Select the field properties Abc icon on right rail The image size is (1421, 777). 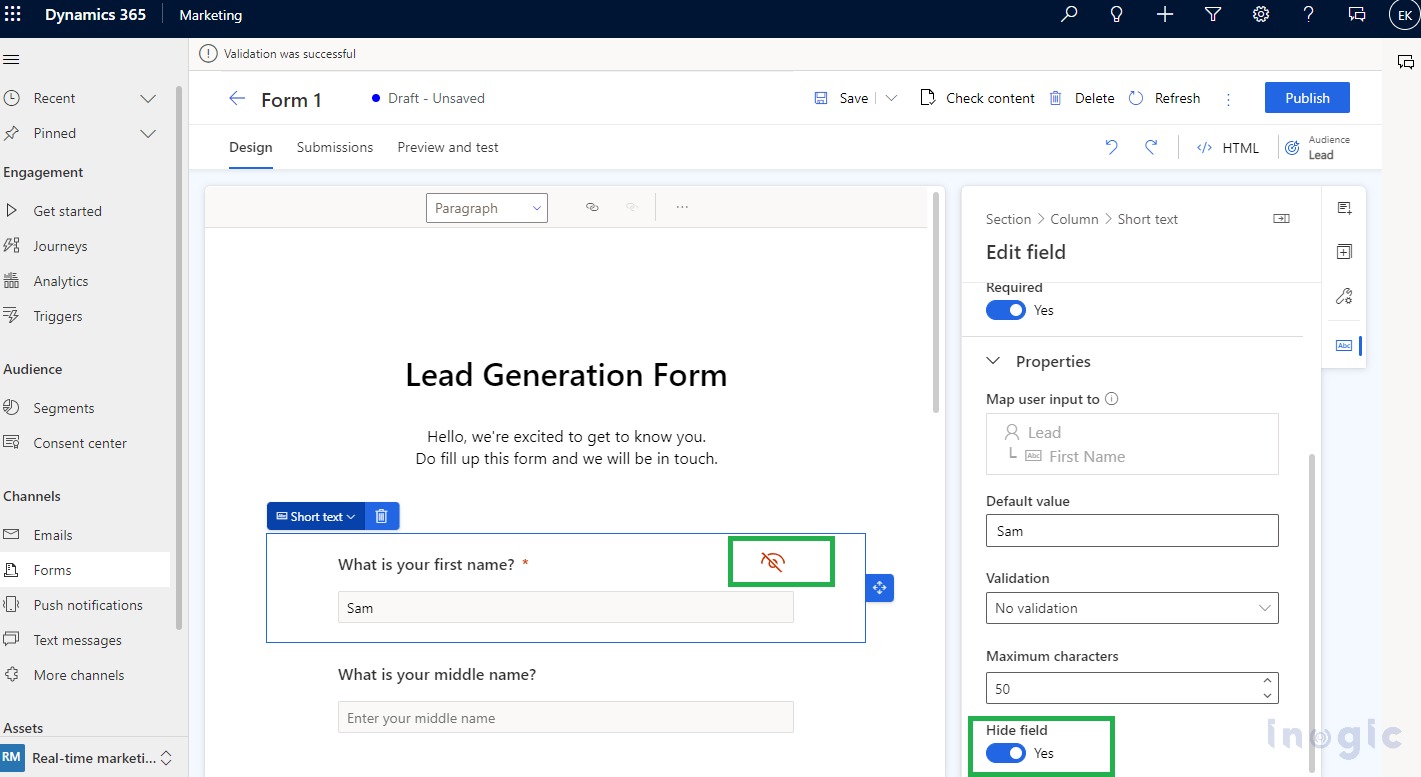coord(1344,345)
